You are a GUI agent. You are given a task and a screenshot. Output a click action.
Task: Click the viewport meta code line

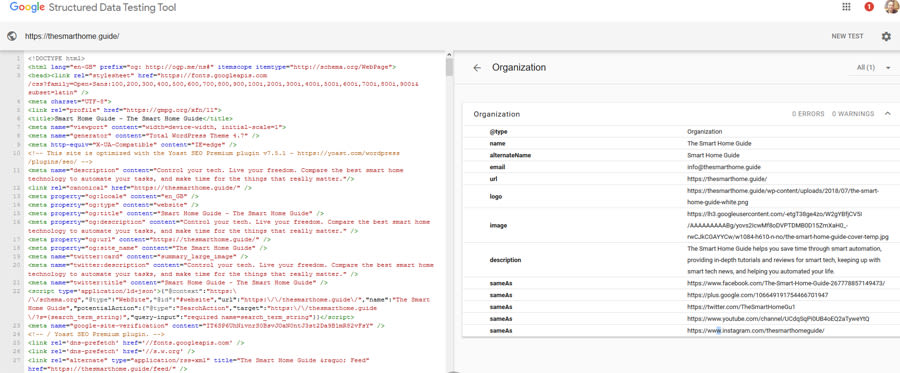point(157,127)
